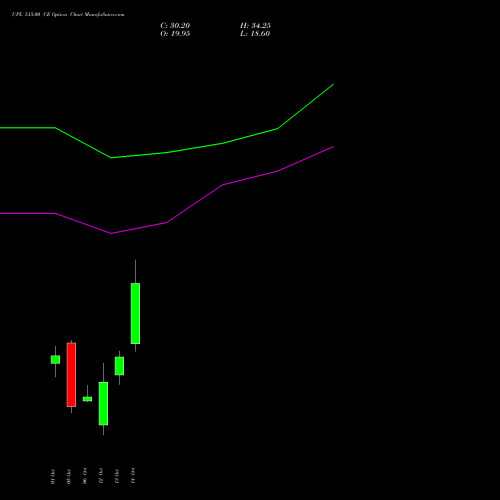
Task: Click the large red candlestick body
Action: pos(71,375)
